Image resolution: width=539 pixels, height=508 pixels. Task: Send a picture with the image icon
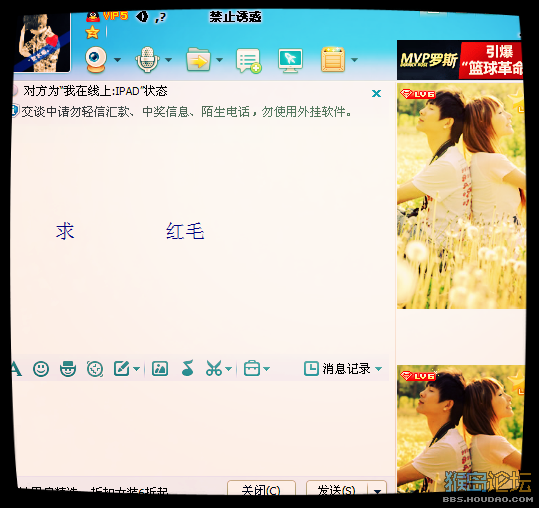[x=160, y=369]
